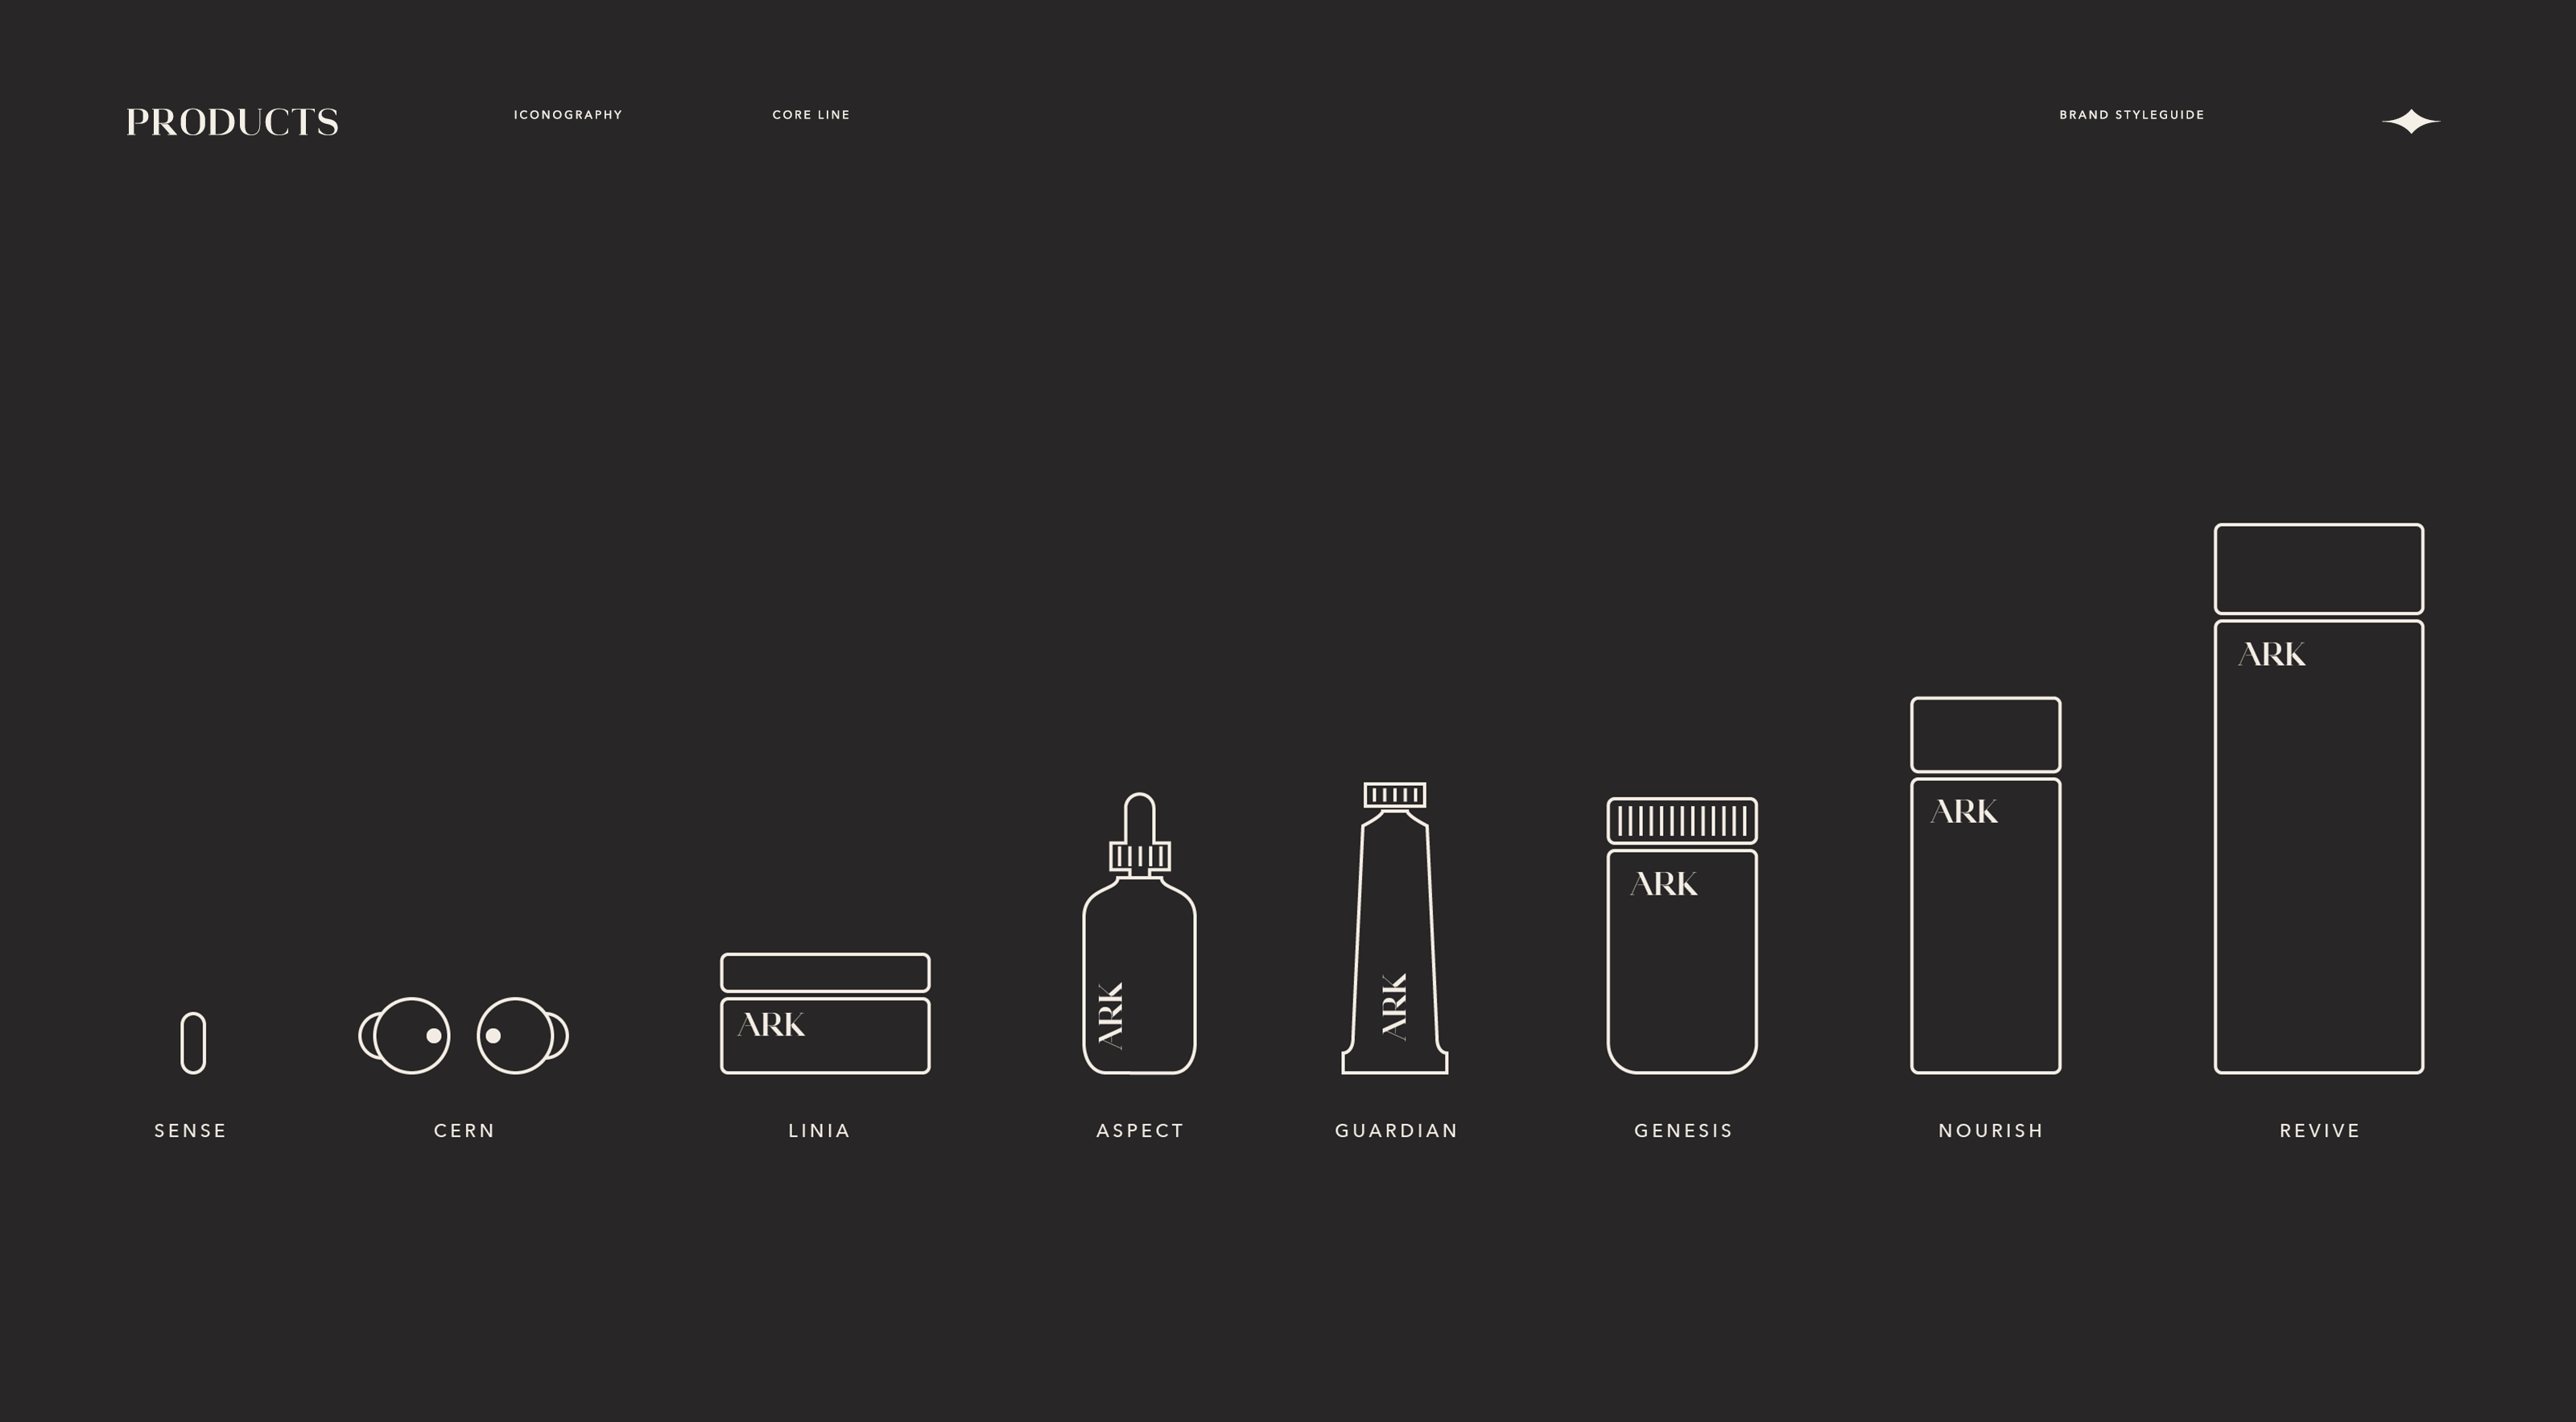The image size is (2576, 1422).
Task: Click the ARK logo on Genesis jar
Action: [x=1663, y=884]
